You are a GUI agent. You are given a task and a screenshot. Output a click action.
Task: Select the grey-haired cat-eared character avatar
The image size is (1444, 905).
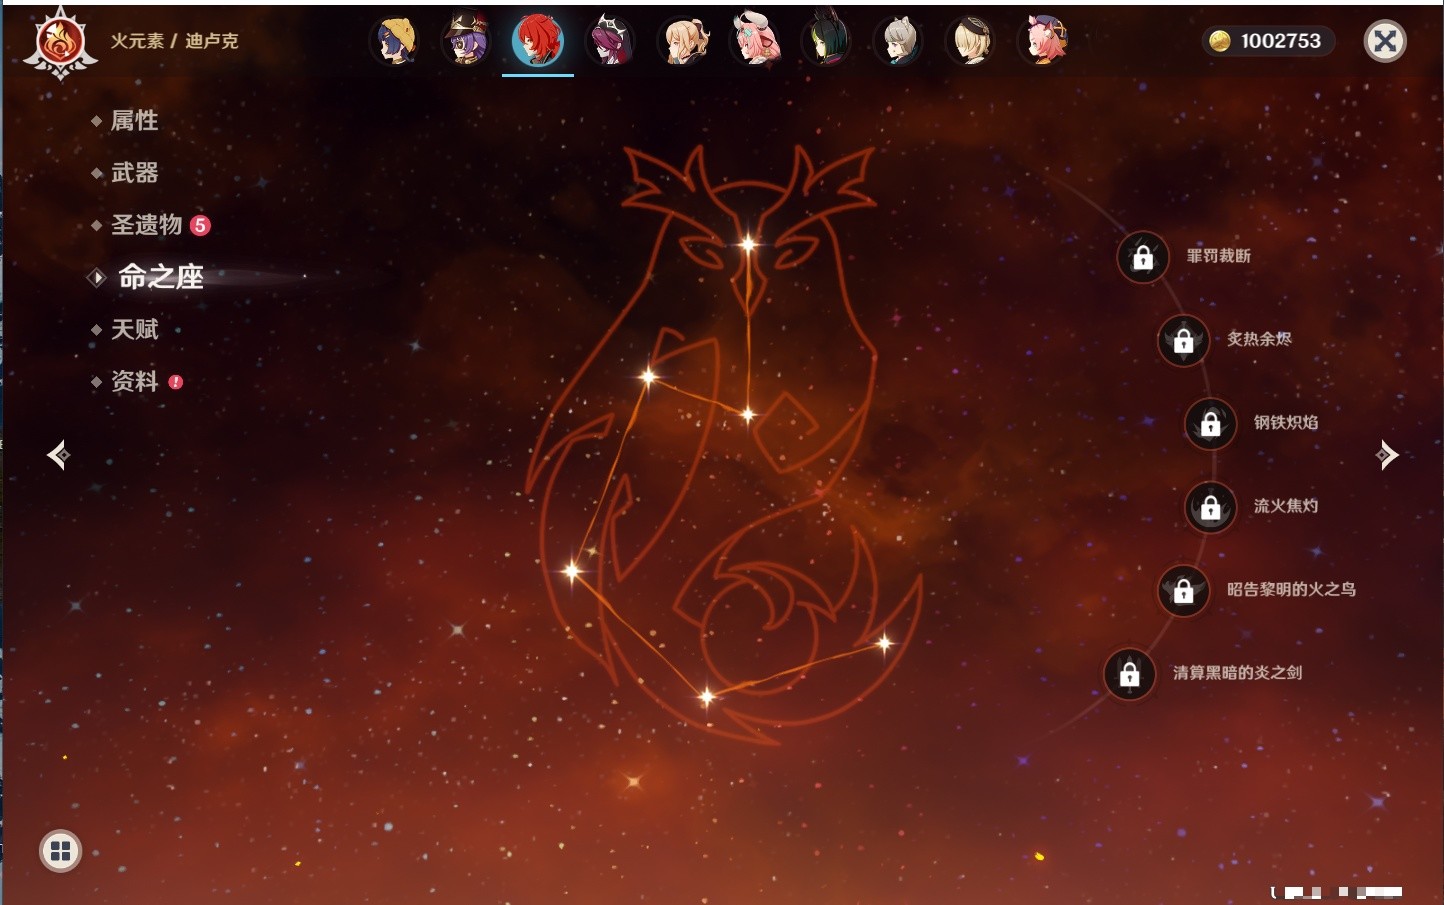pos(898,41)
